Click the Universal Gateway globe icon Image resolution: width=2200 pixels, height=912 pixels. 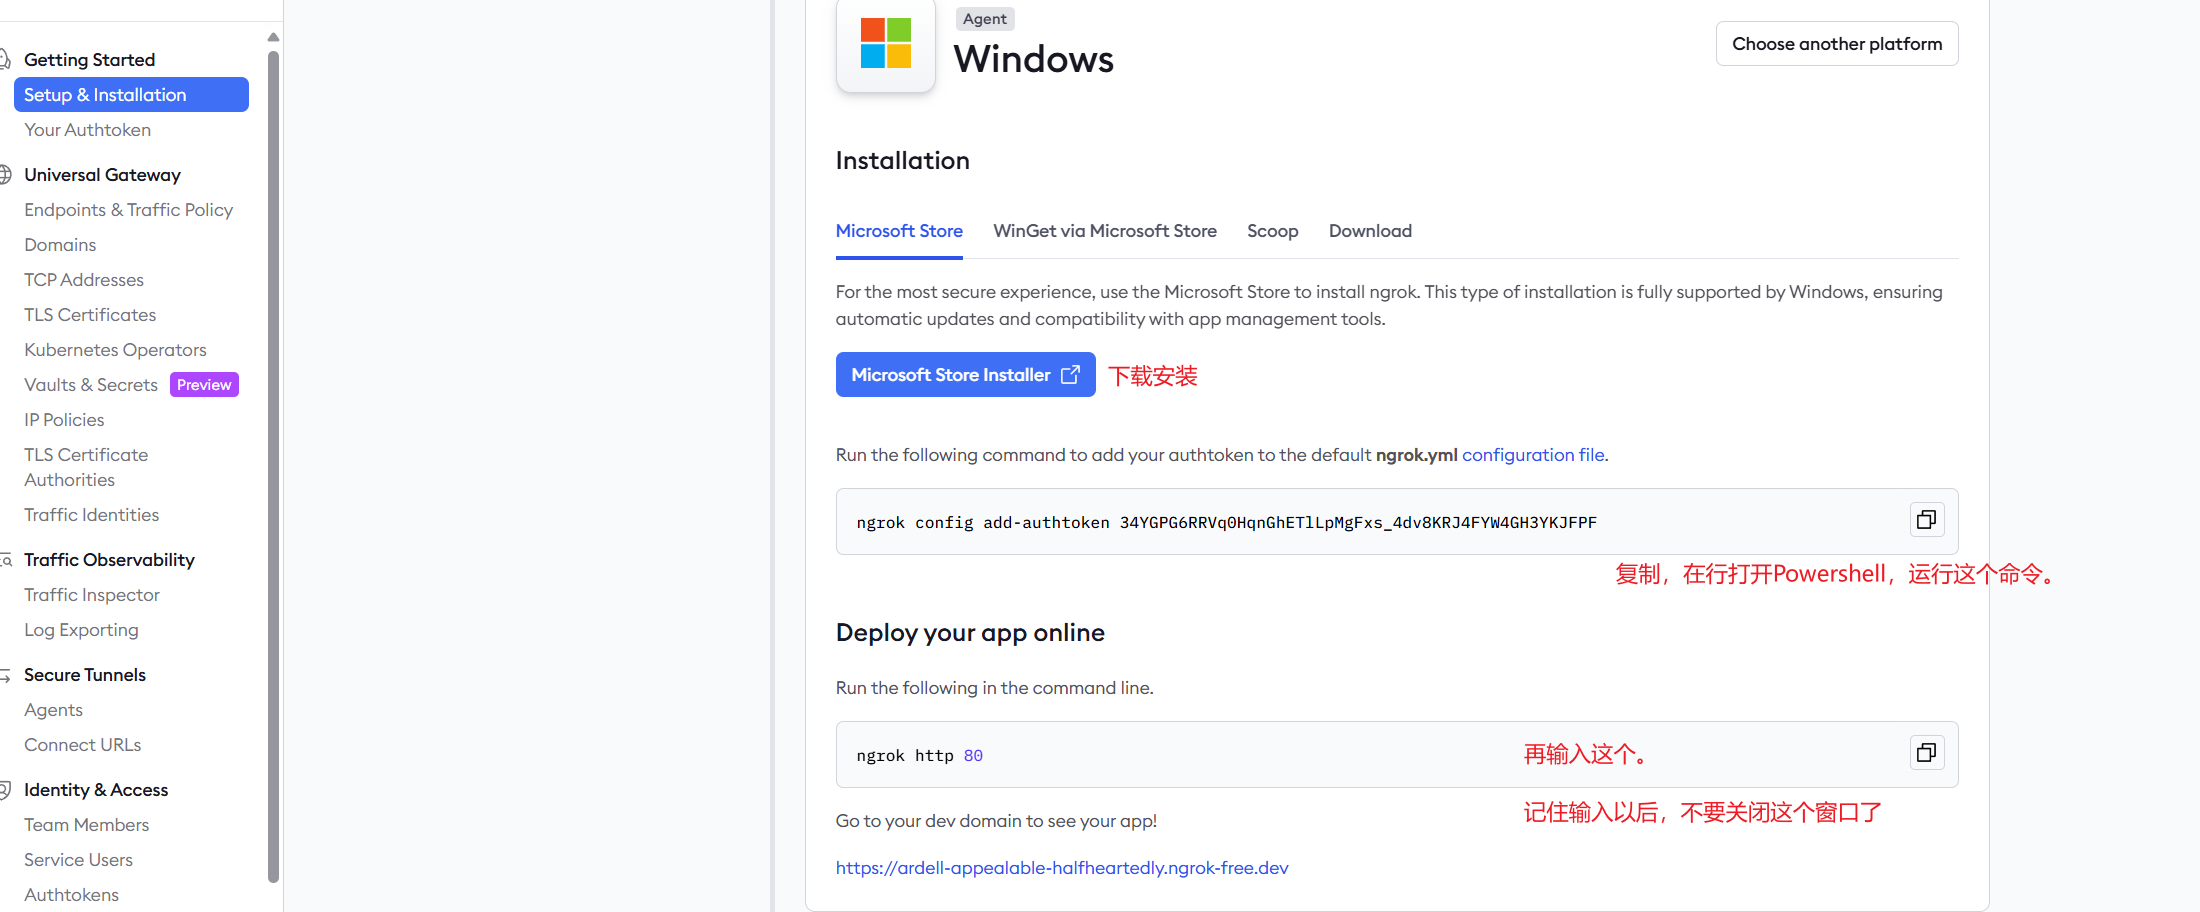[x=5, y=175]
